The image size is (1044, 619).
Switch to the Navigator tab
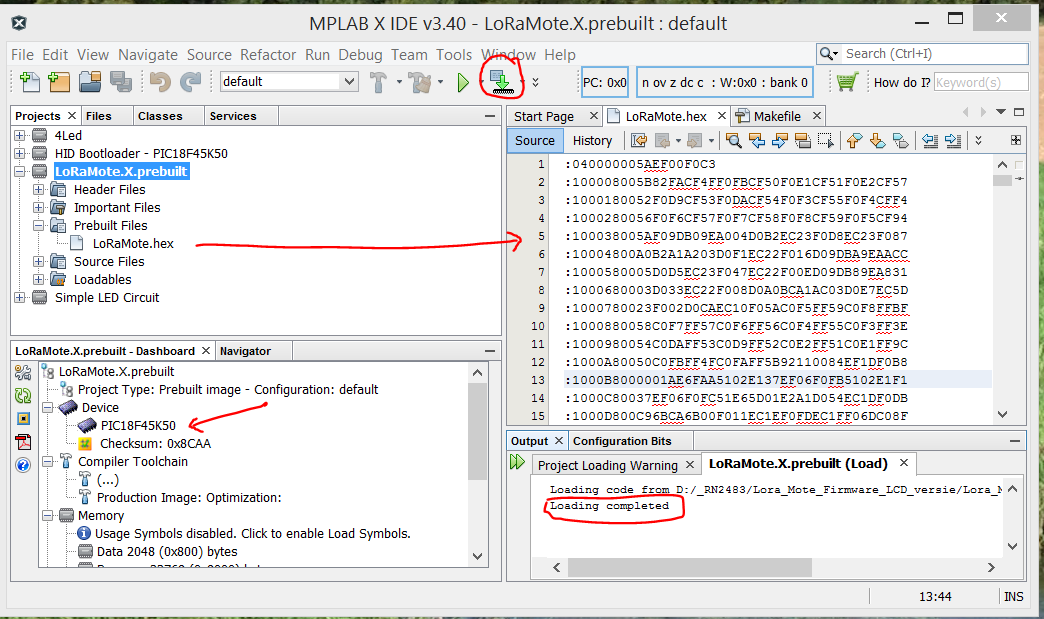click(x=245, y=351)
